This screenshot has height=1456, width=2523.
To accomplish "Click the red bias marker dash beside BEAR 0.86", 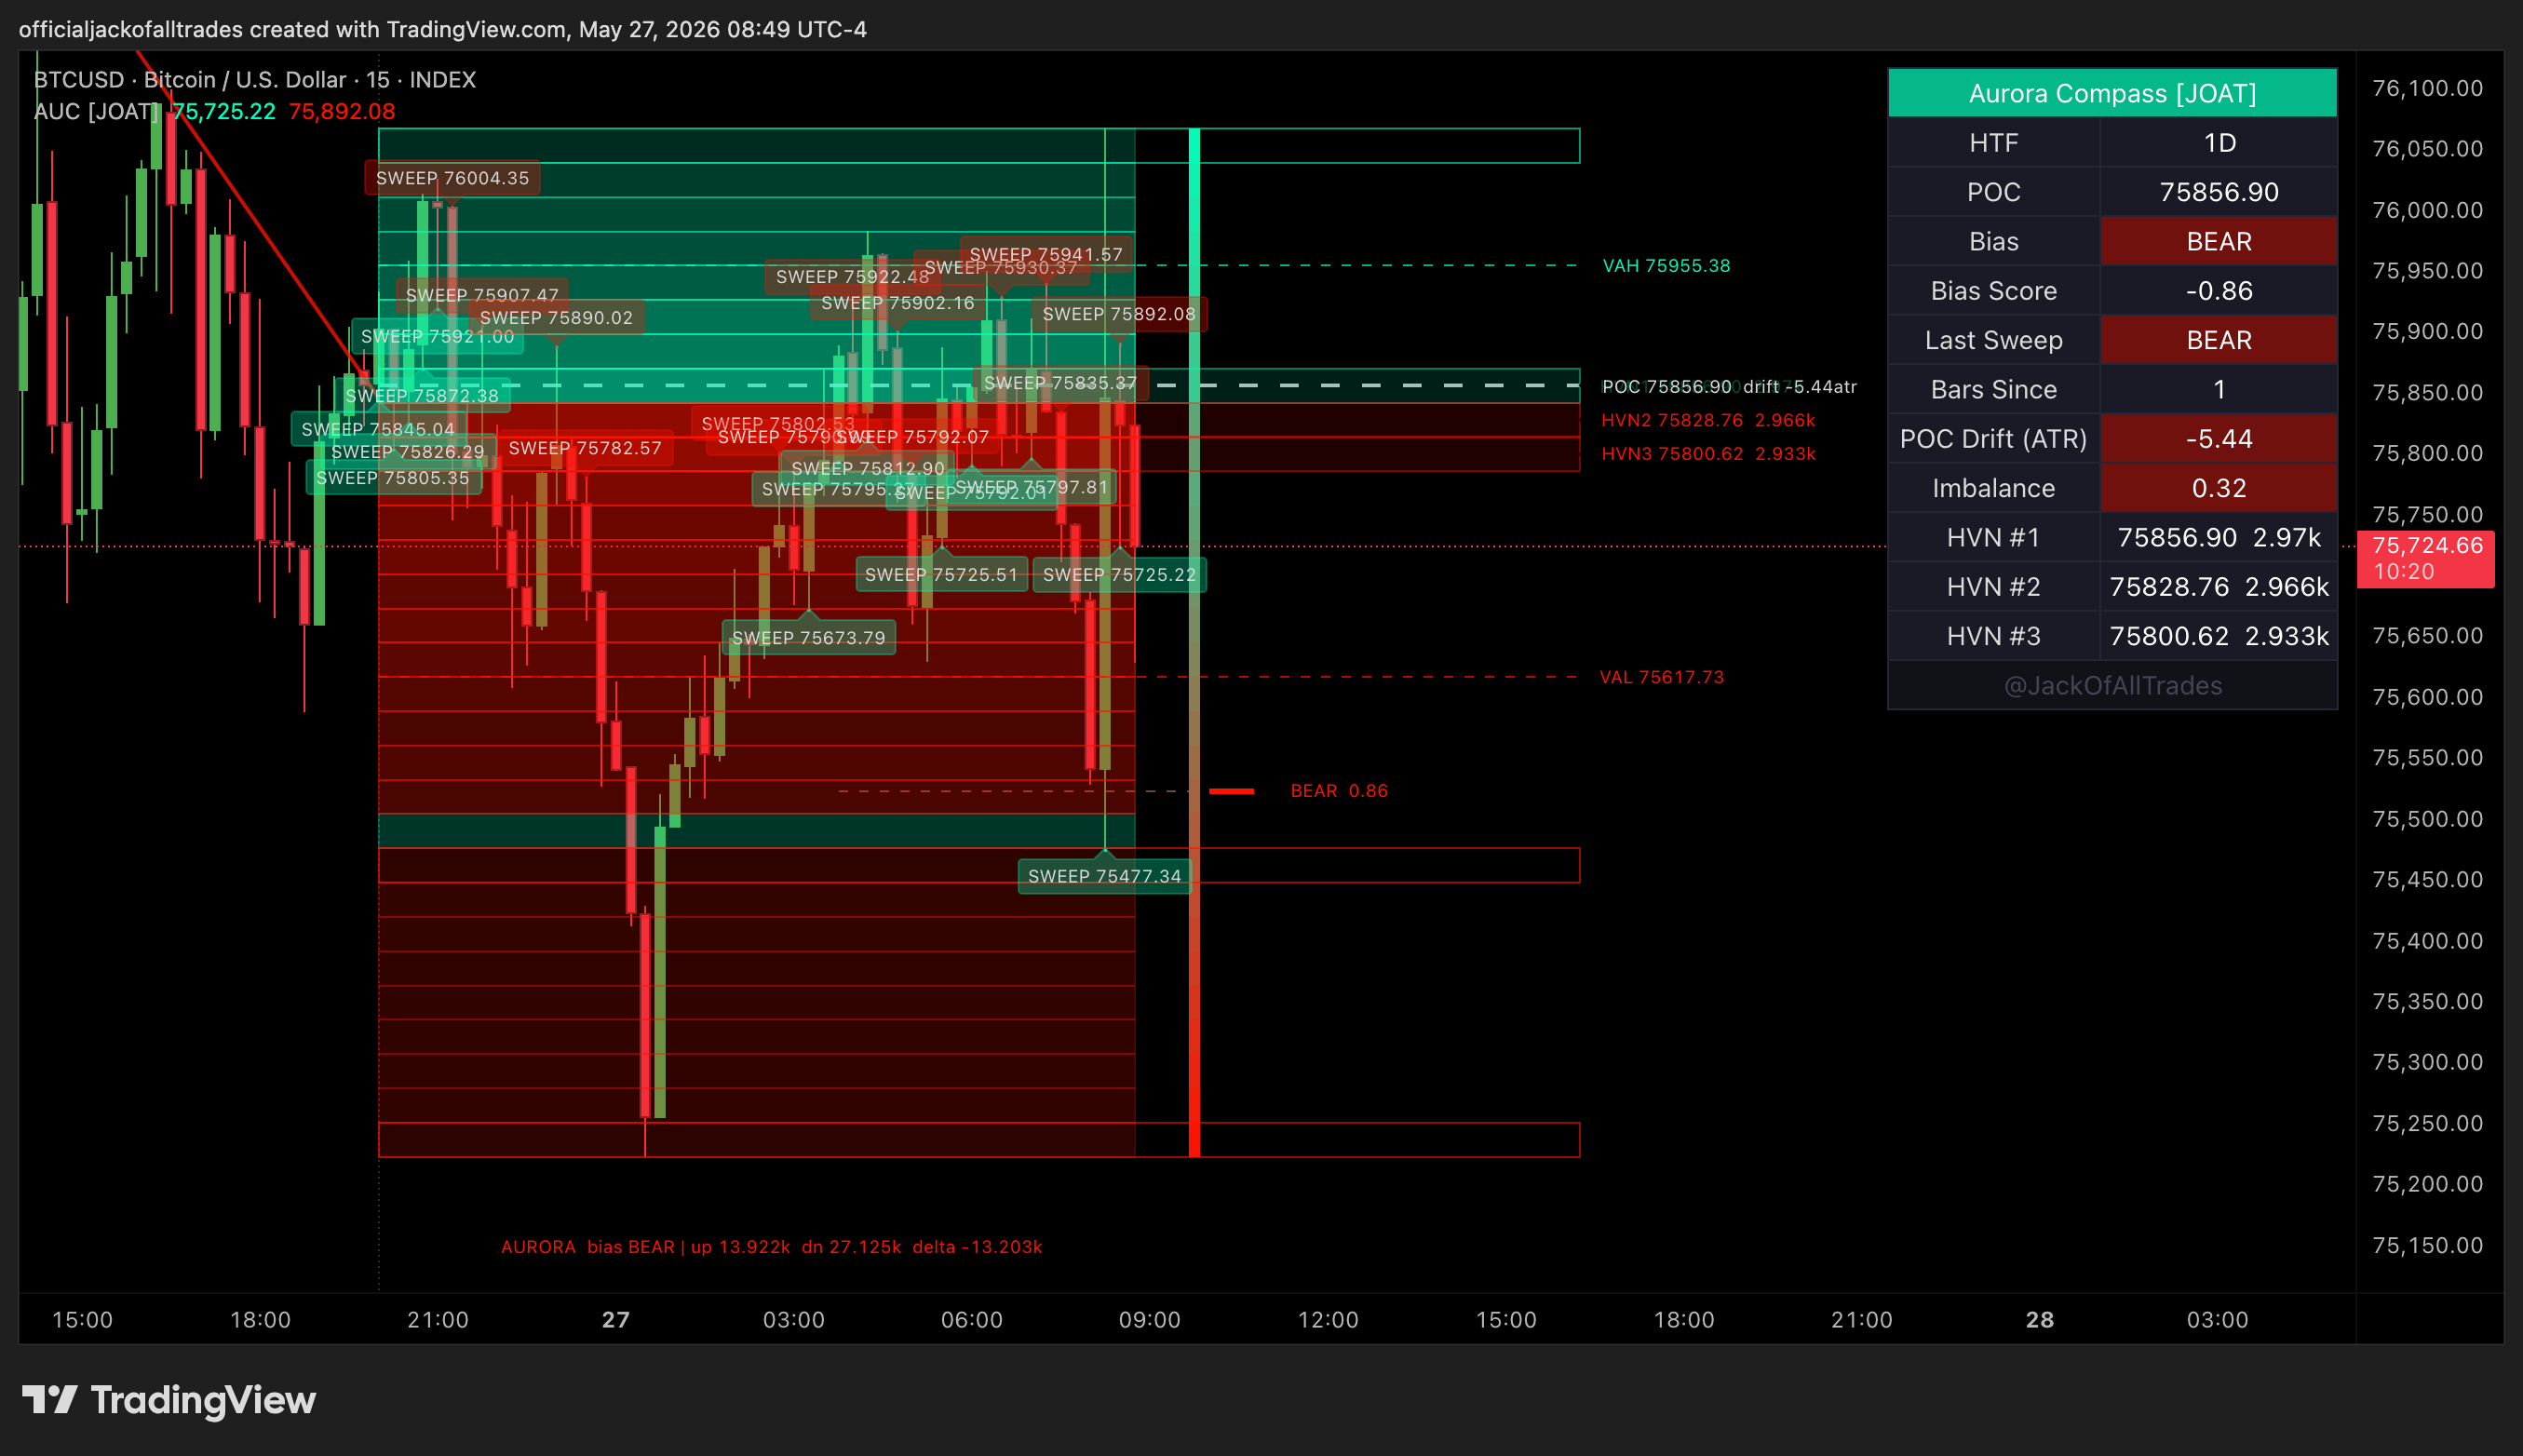I will point(1231,792).
